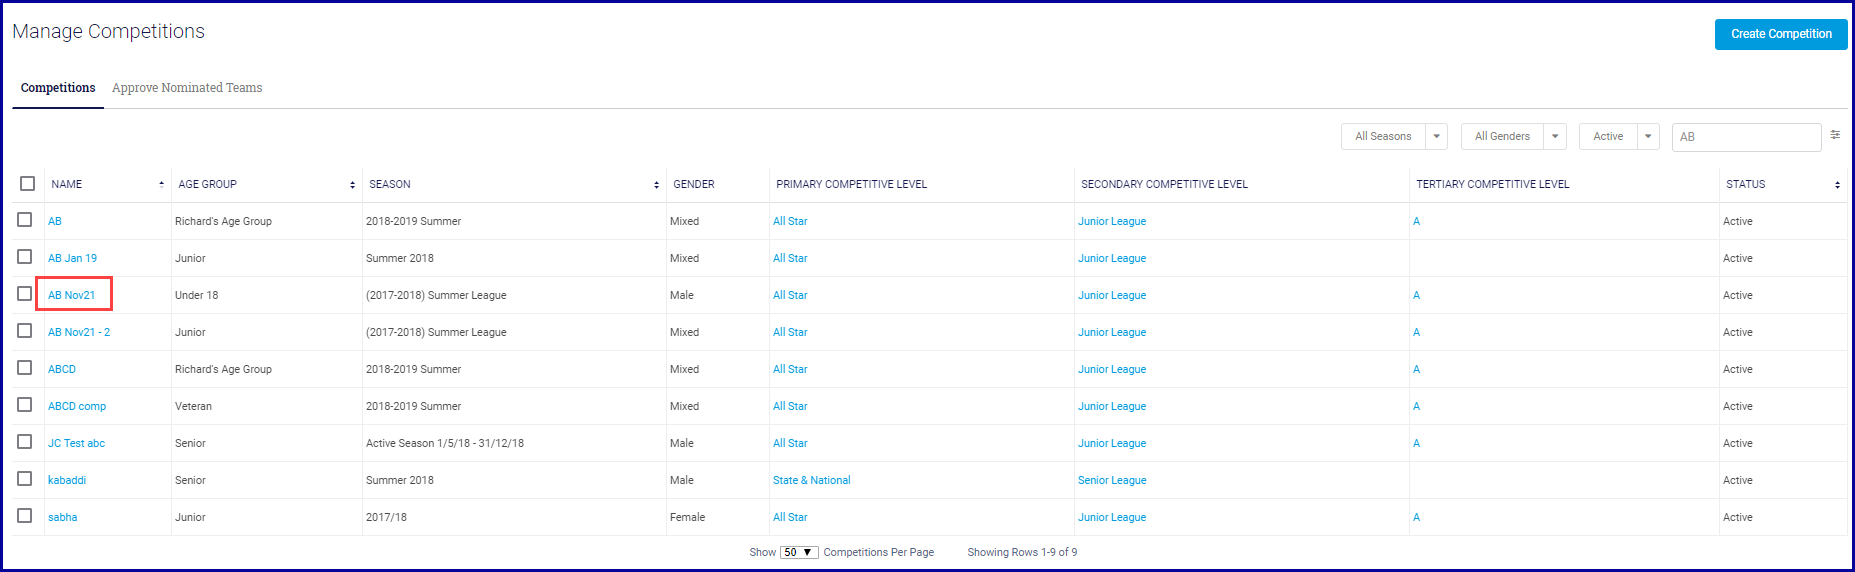Screen dimensions: 1855x572
Task: Click the Gender column header
Action: (x=694, y=184)
